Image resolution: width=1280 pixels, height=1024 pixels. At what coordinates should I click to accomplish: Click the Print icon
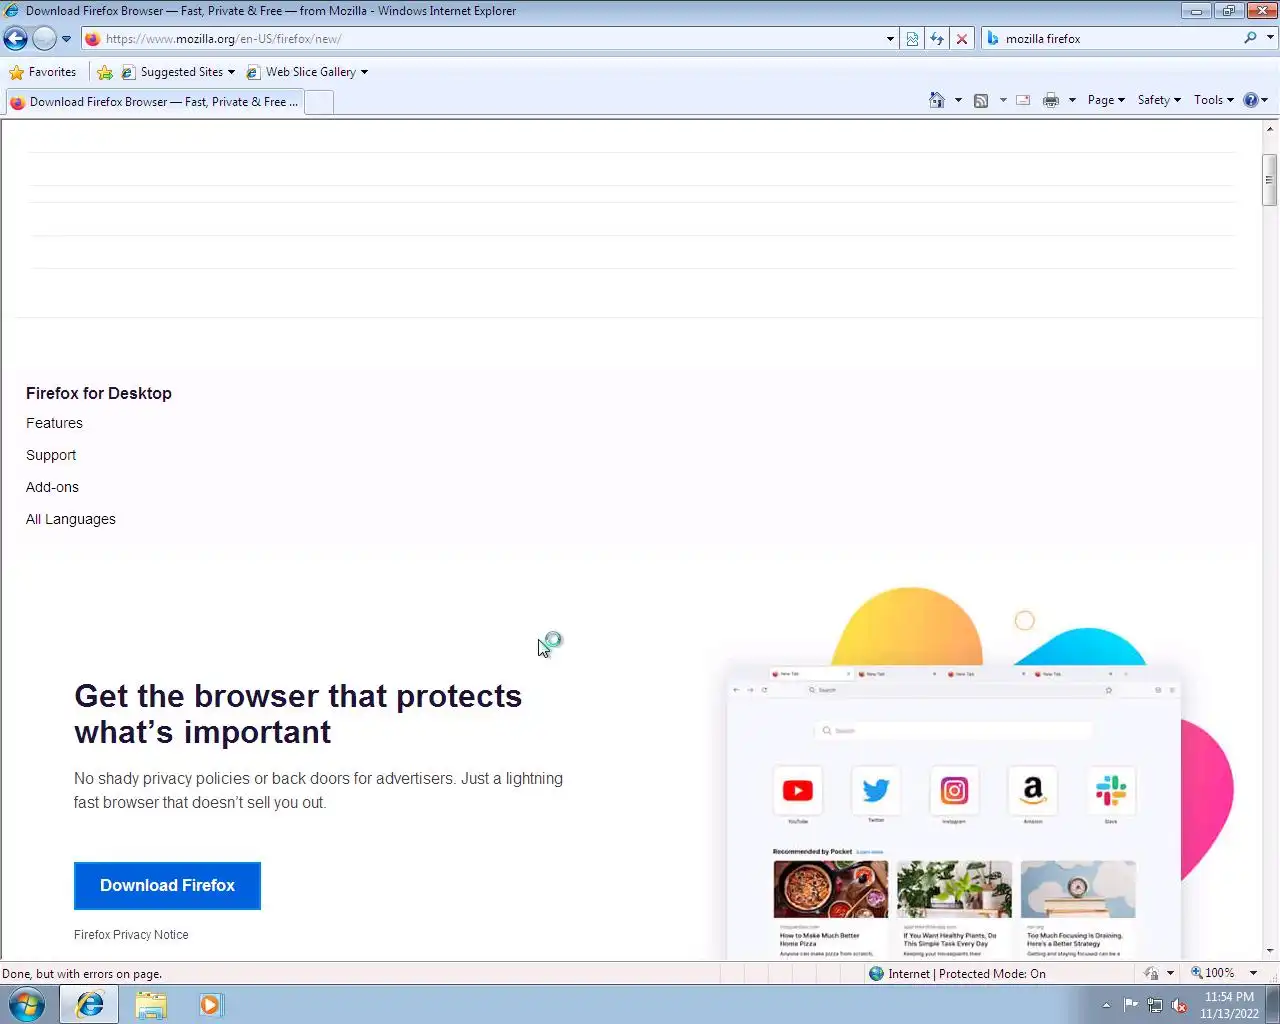click(1051, 100)
